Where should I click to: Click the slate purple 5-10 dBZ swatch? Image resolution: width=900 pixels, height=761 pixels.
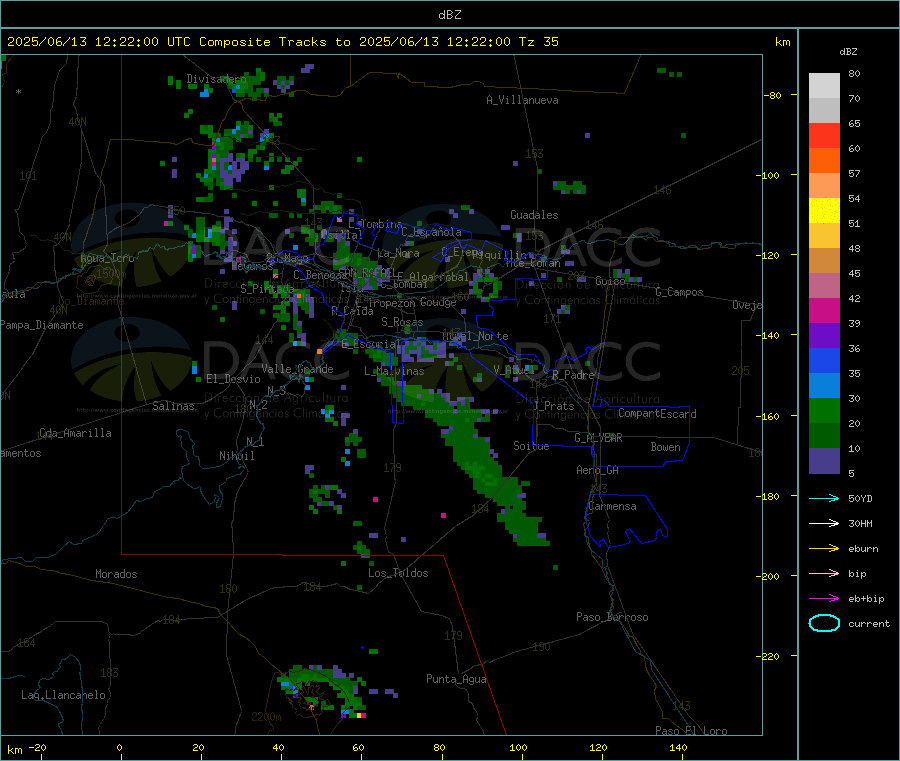(824, 461)
